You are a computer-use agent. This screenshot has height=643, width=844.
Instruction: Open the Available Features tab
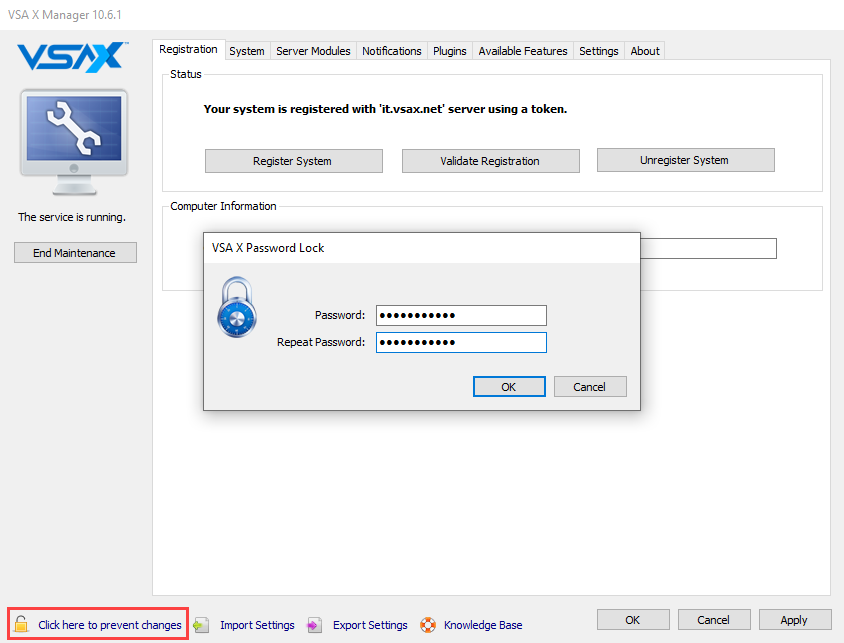click(523, 51)
